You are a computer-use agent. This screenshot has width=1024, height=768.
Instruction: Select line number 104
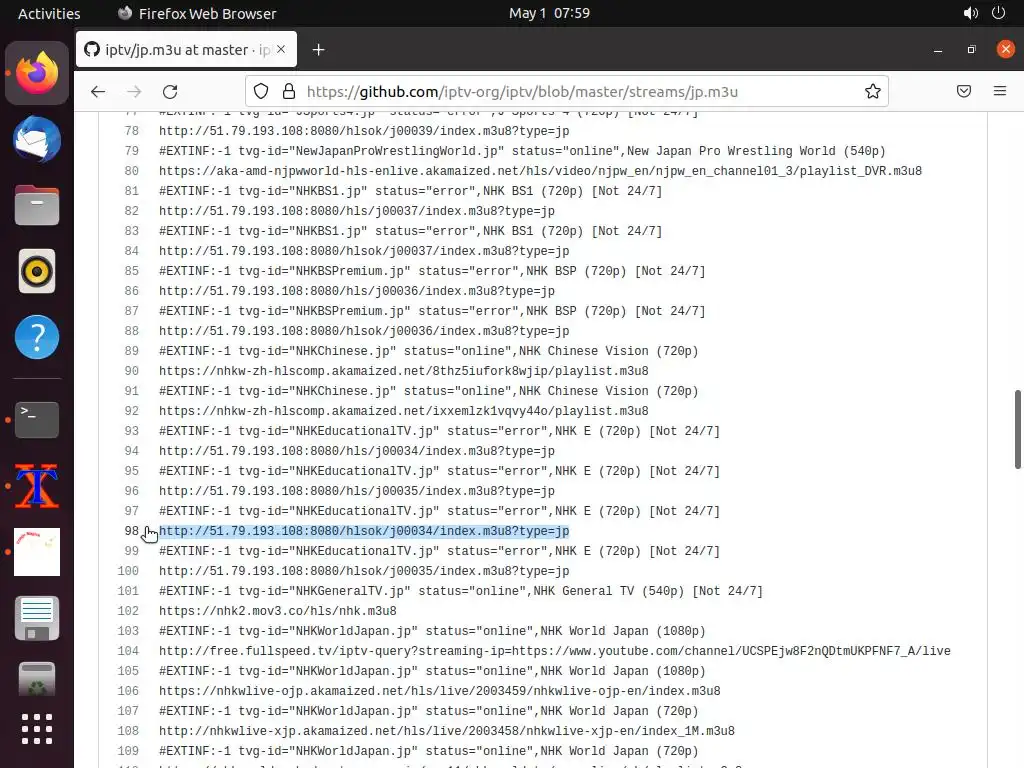pyautogui.click(x=128, y=651)
